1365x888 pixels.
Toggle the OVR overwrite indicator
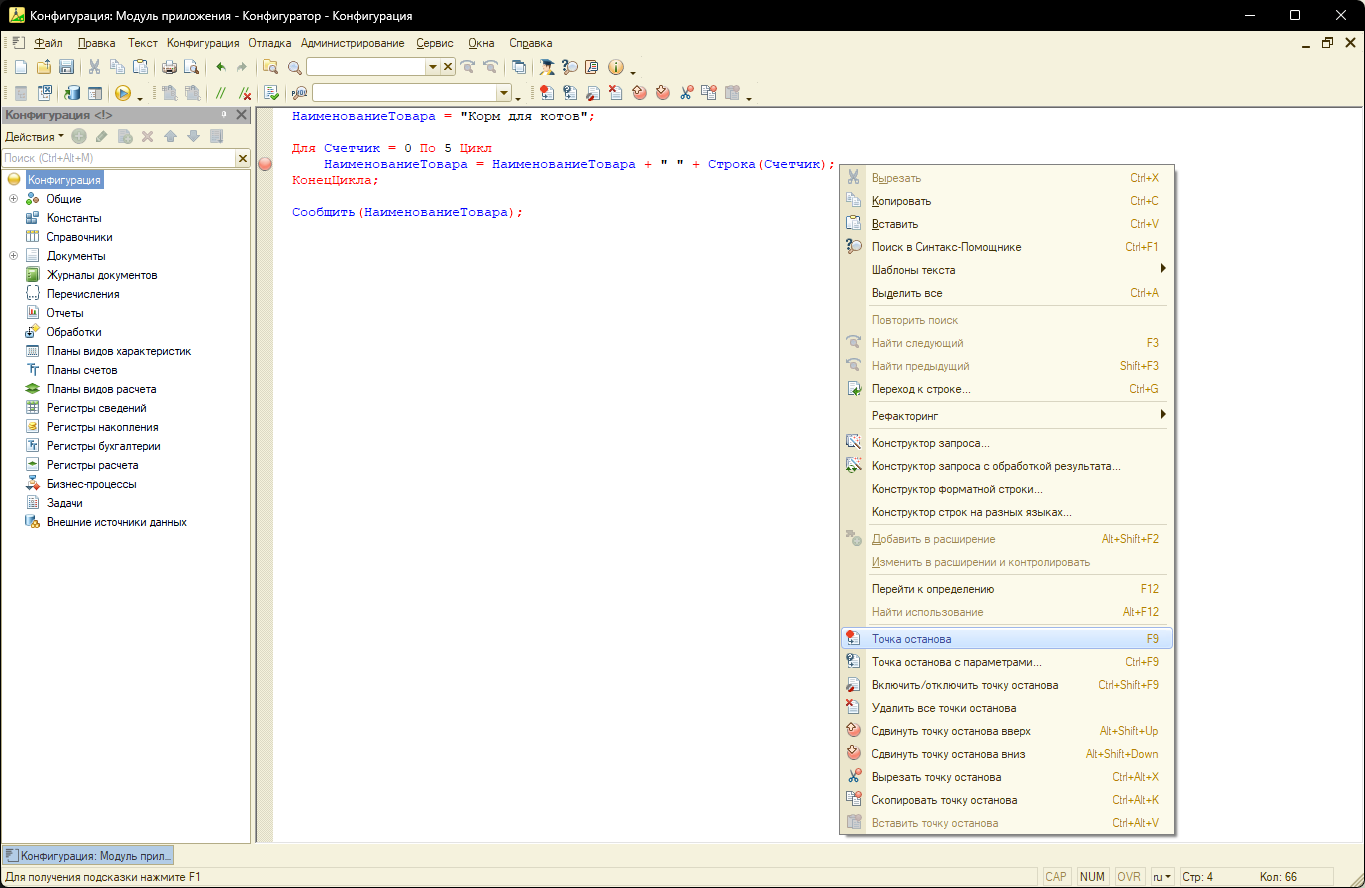(1129, 876)
